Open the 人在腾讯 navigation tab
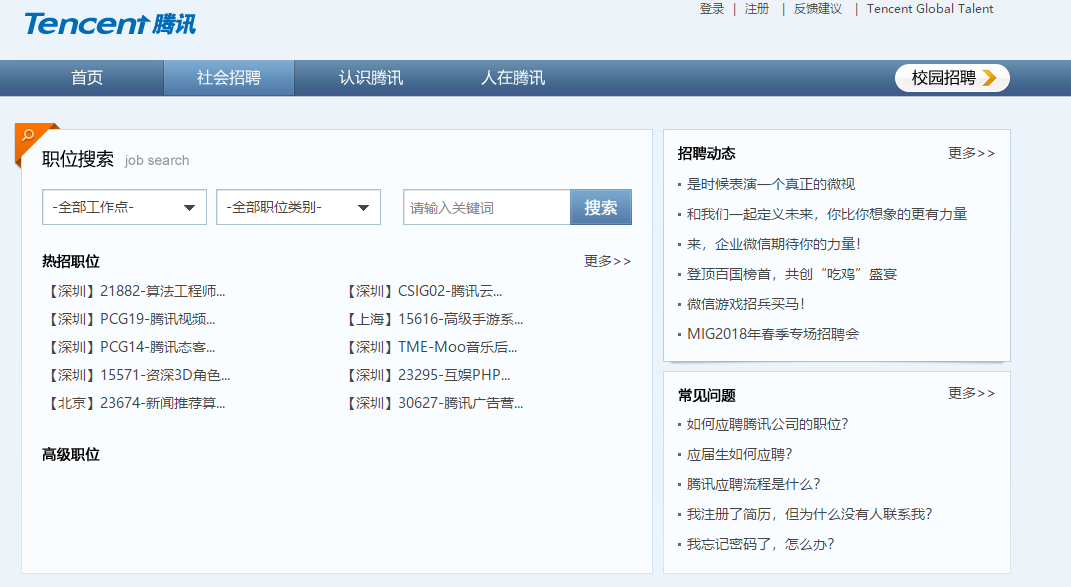Viewport: 1071px width, 587px height. [x=513, y=78]
